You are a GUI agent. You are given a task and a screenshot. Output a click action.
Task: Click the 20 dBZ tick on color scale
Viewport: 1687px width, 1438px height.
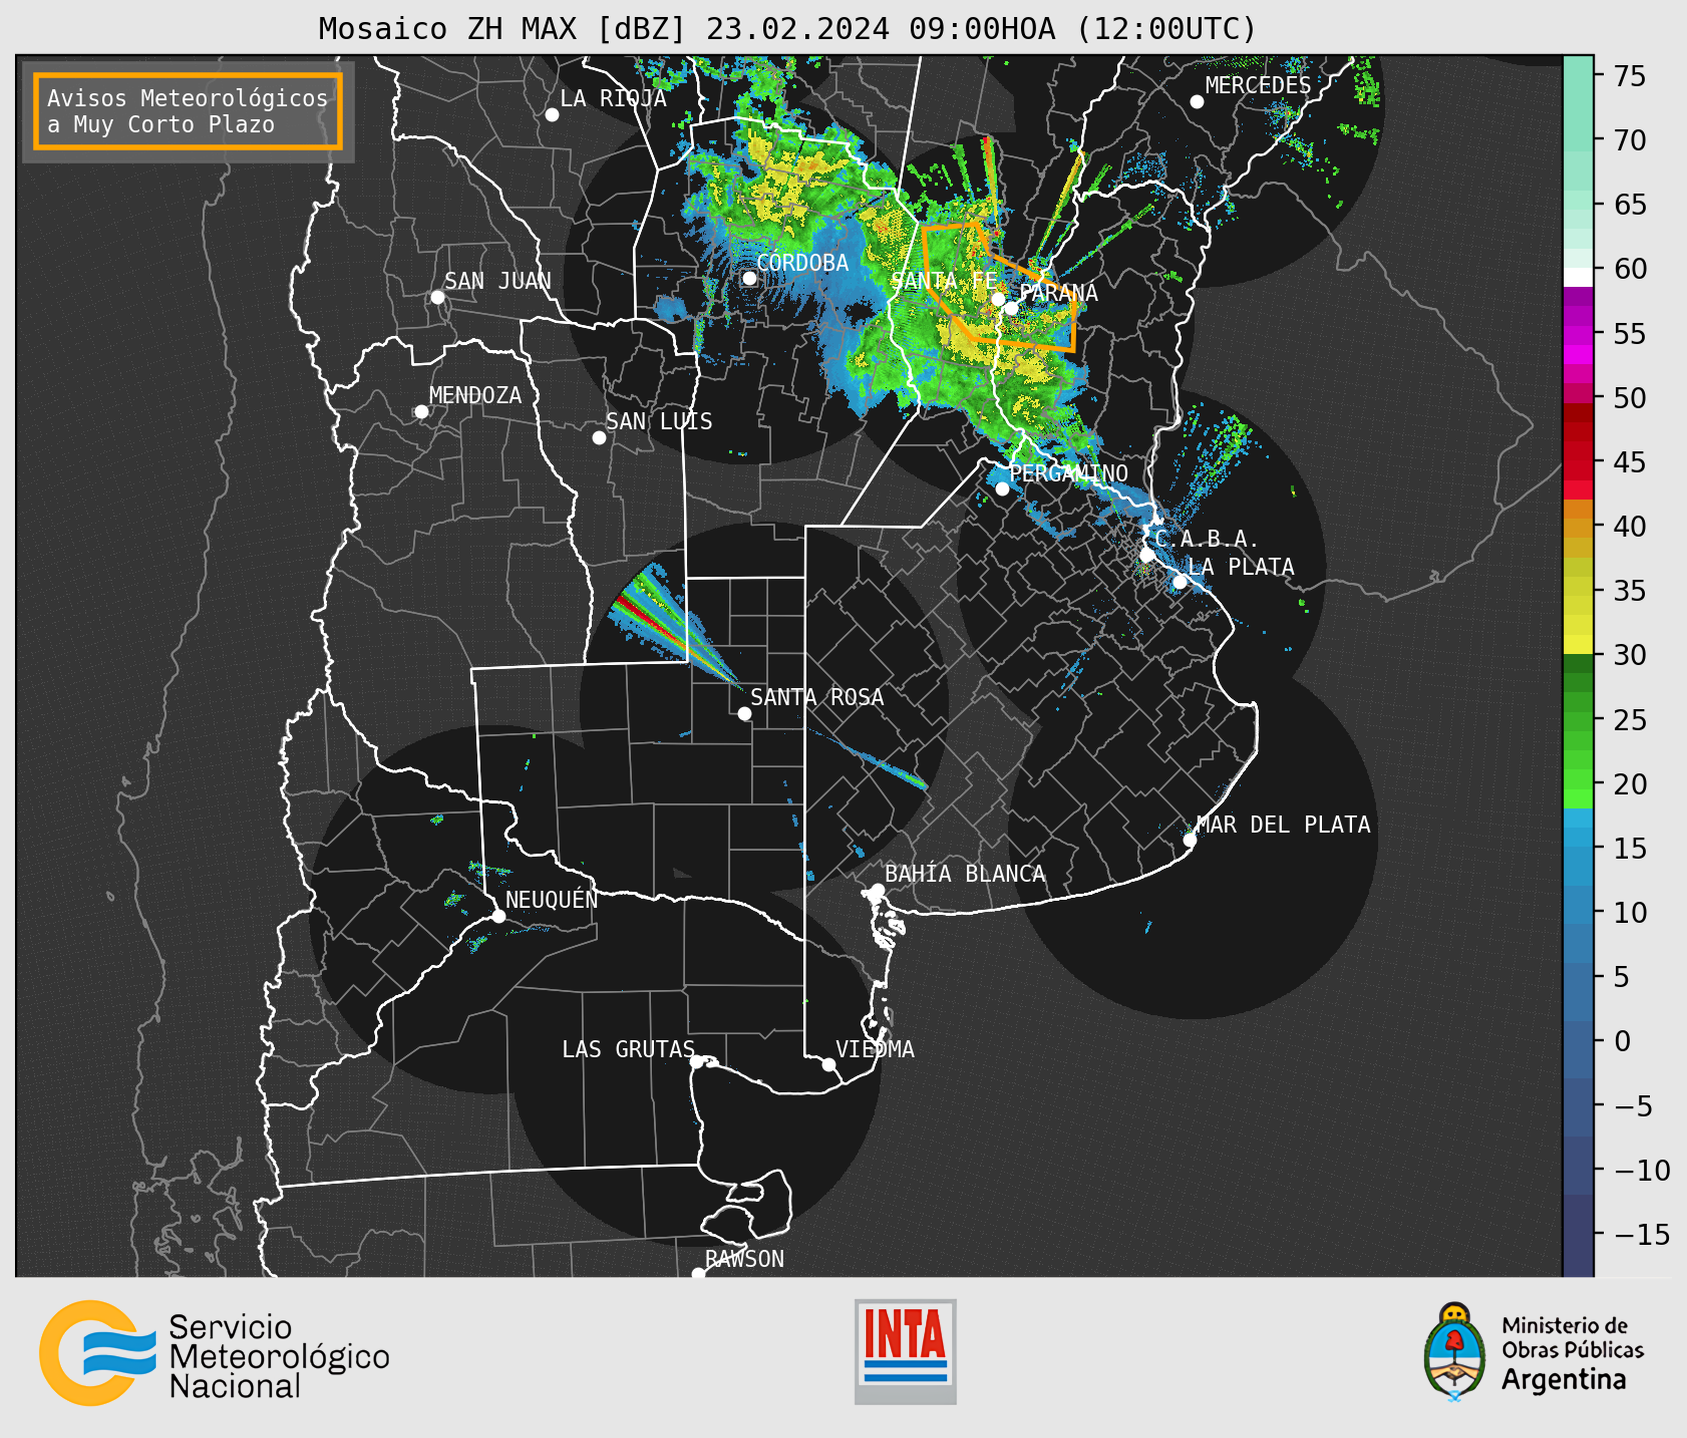click(1629, 784)
